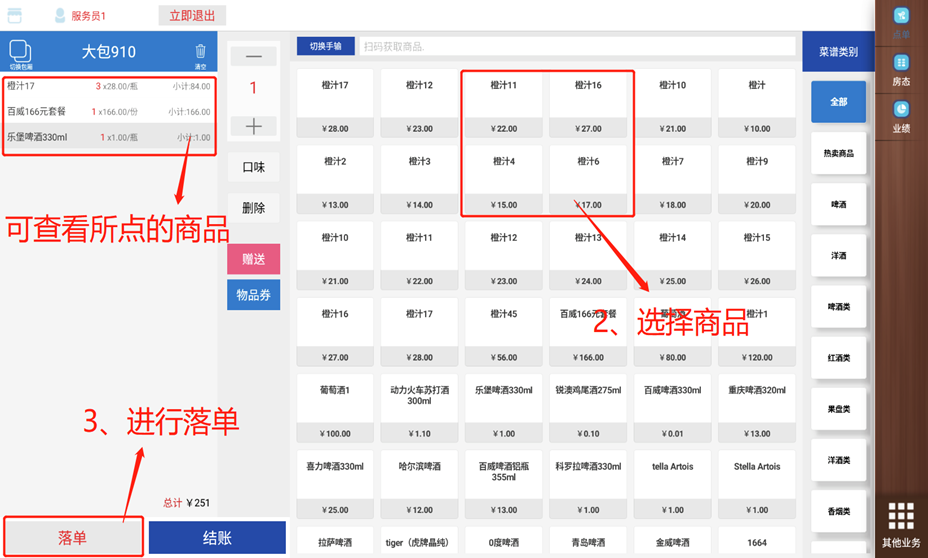Select the 洋酒 category tab
The height and width of the screenshot is (558, 928).
pos(838,256)
